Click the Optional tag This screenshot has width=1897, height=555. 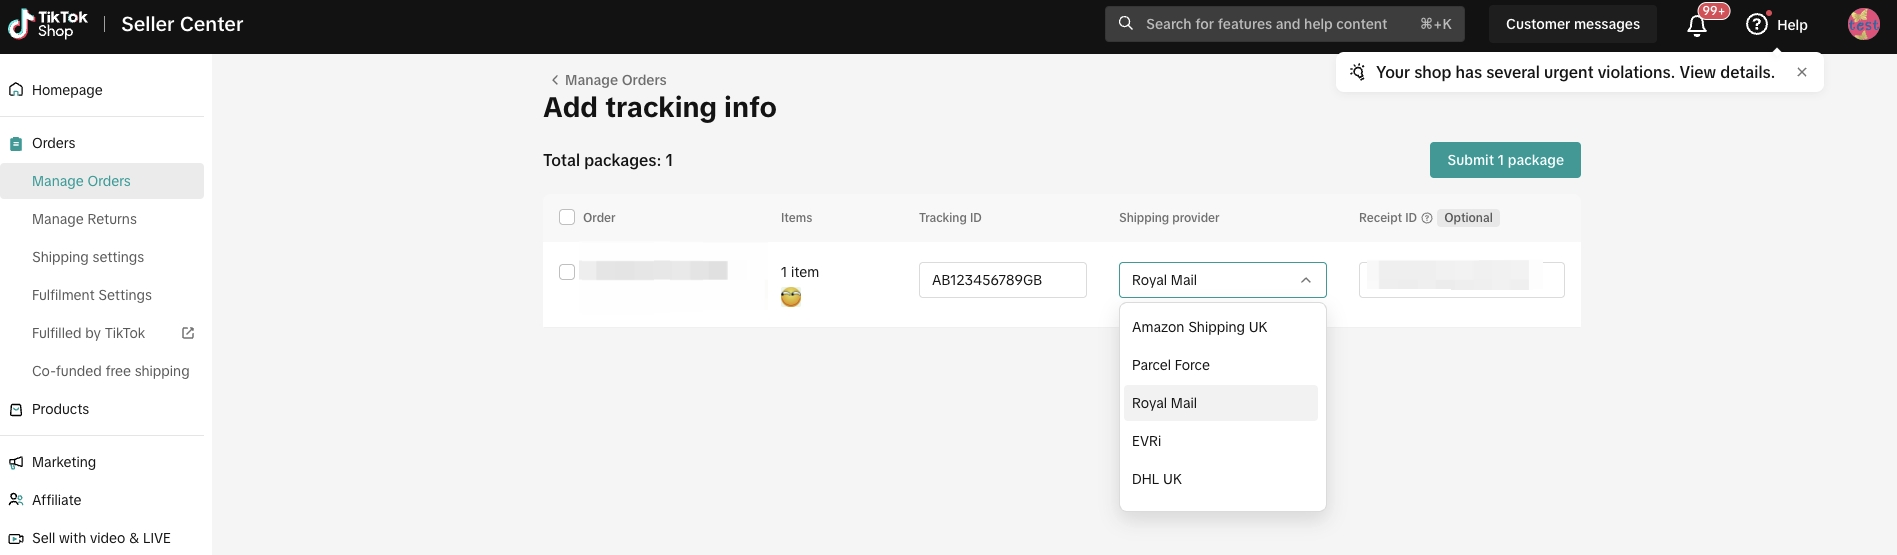(x=1468, y=218)
